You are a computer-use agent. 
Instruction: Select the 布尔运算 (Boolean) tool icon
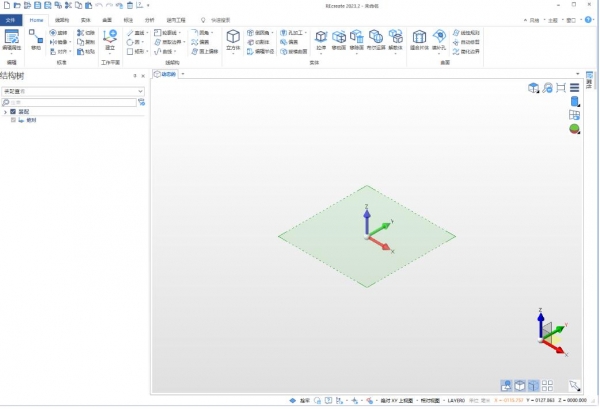coord(375,38)
